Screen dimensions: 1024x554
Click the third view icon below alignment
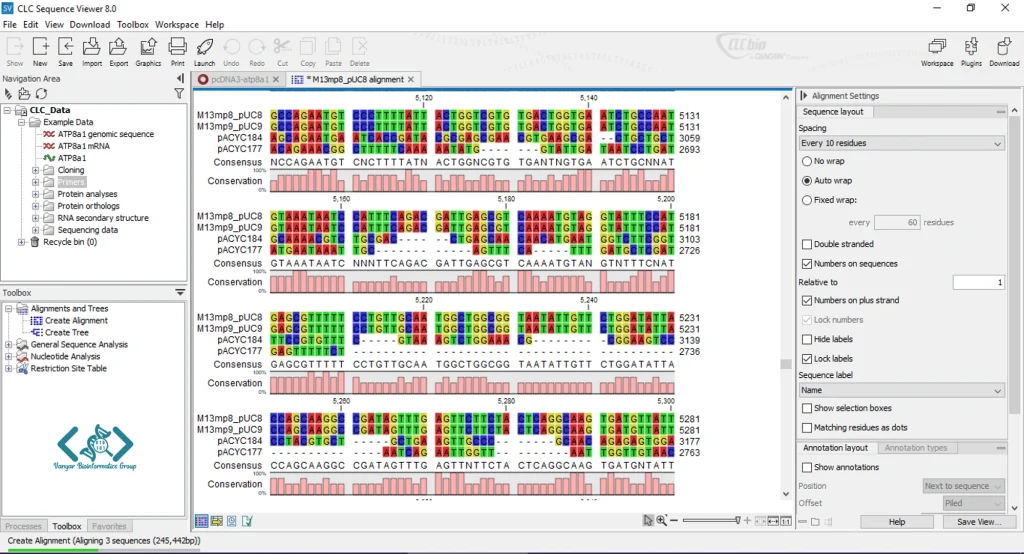[x=232, y=521]
